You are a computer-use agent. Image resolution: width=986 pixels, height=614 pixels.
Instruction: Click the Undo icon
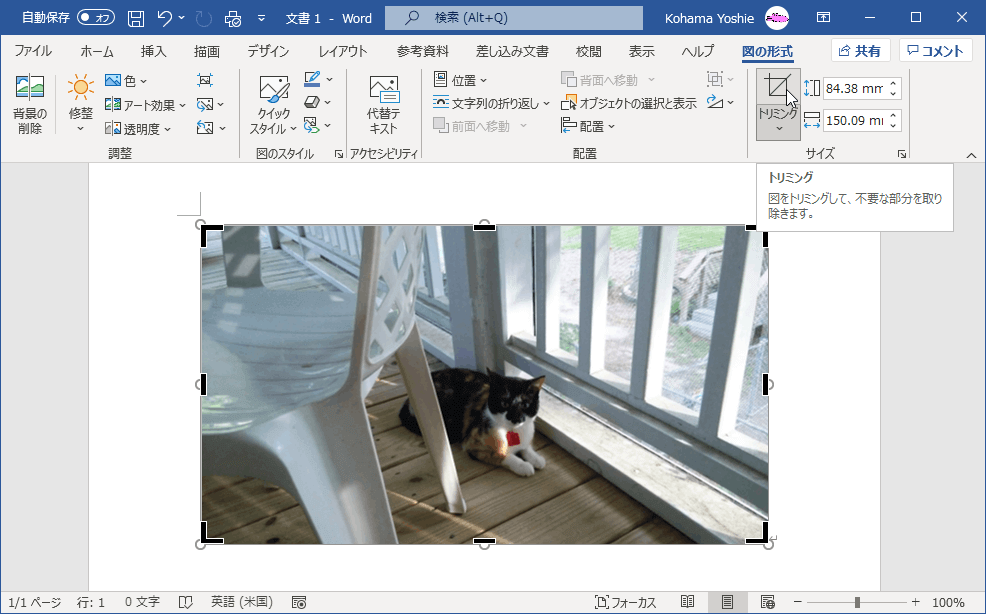tap(165, 18)
